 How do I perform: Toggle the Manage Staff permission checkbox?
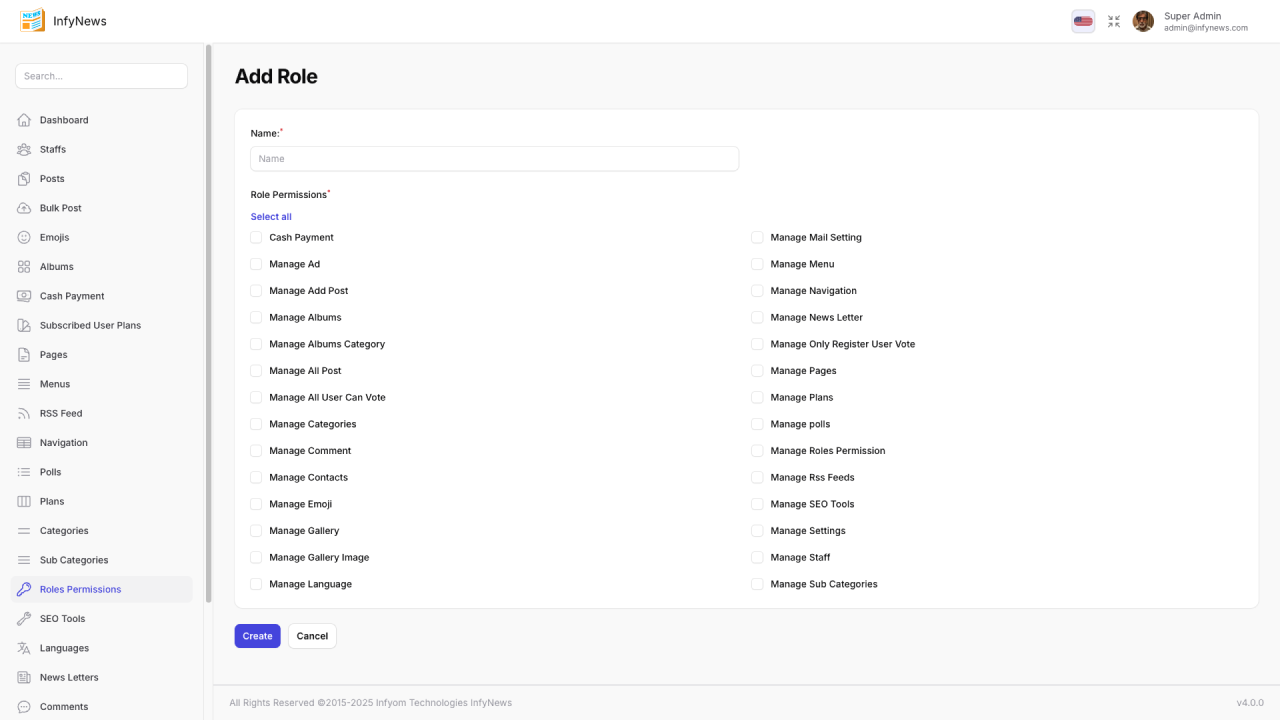pos(757,558)
